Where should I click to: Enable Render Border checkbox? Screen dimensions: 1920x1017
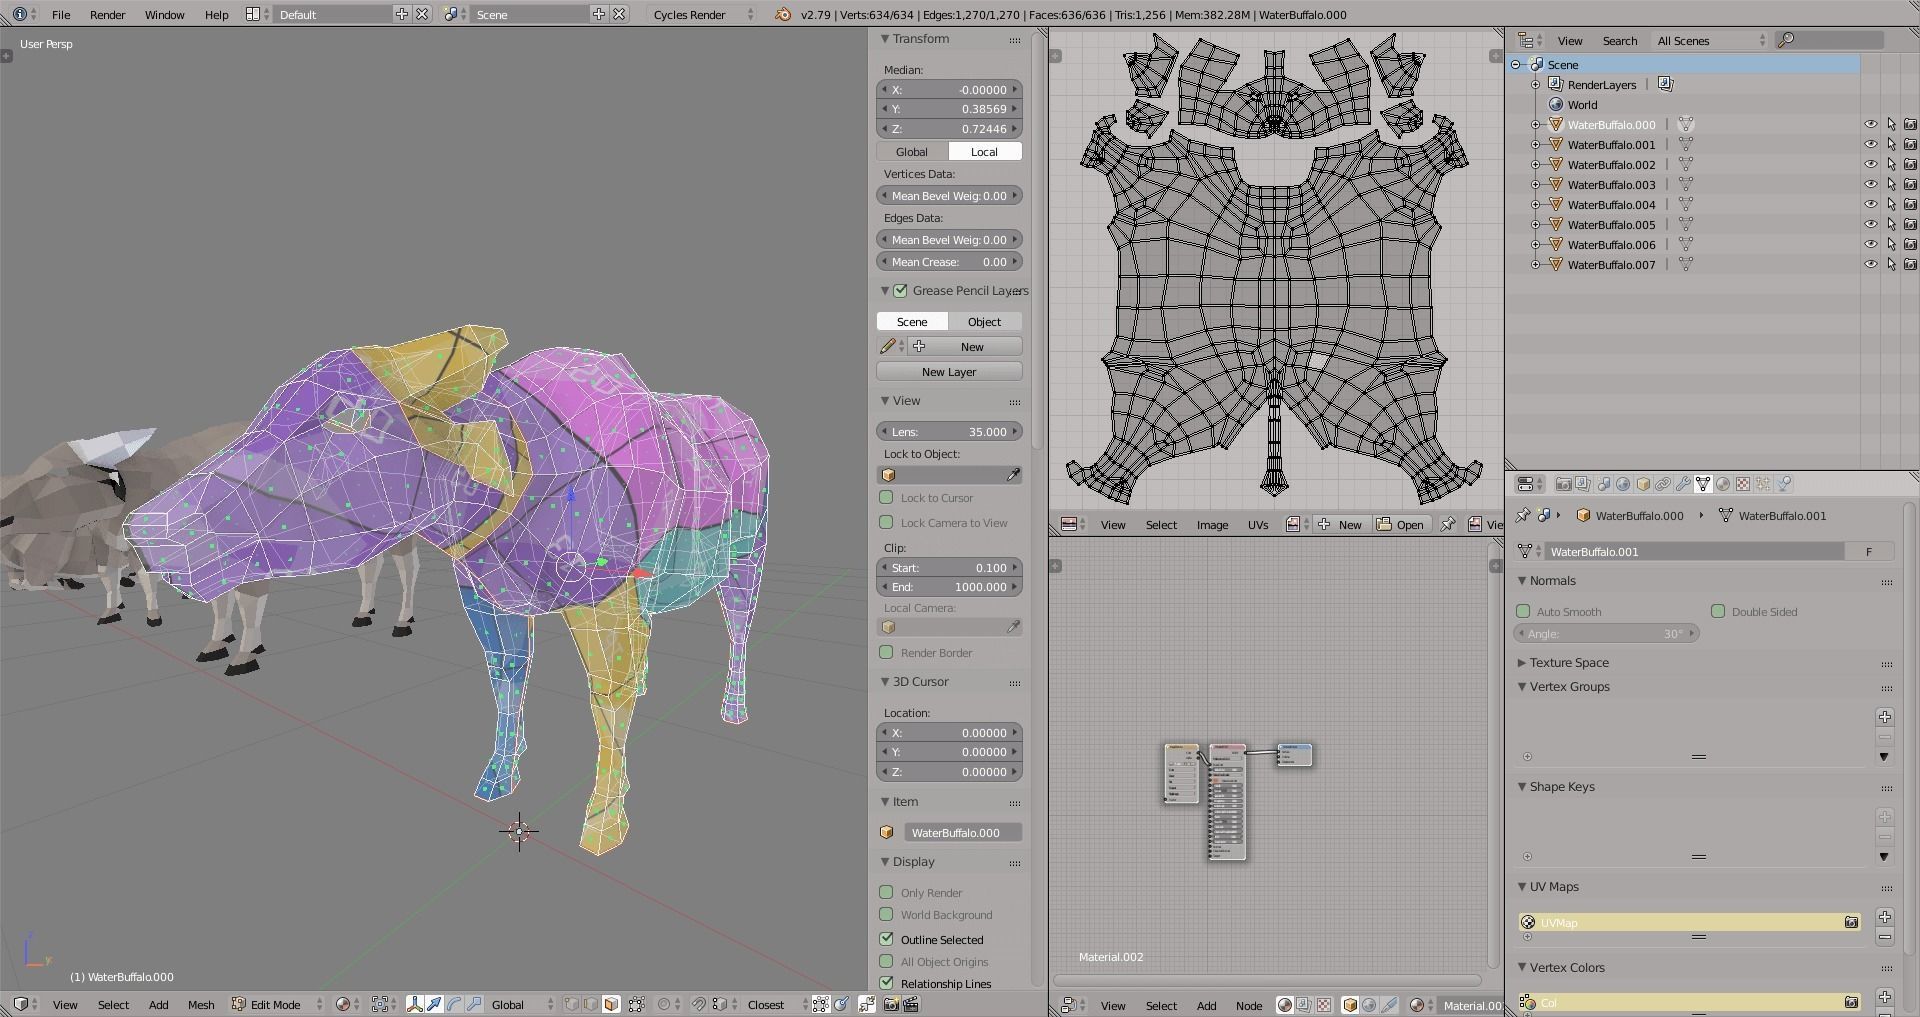pyautogui.click(x=886, y=652)
